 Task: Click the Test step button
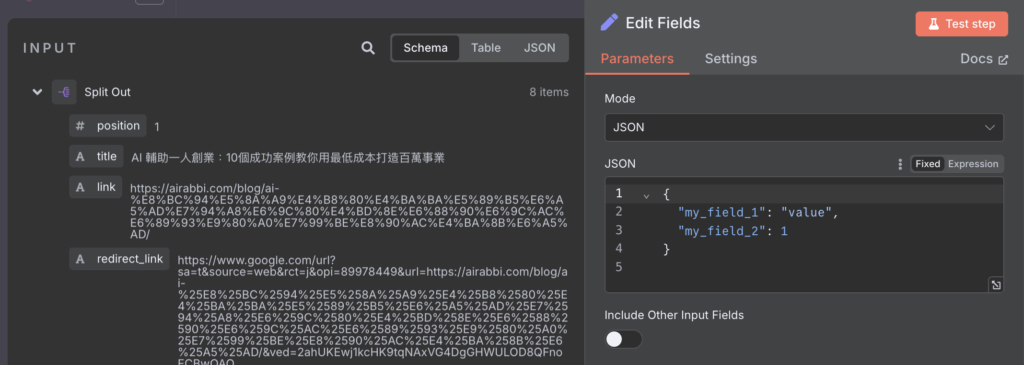click(963, 24)
